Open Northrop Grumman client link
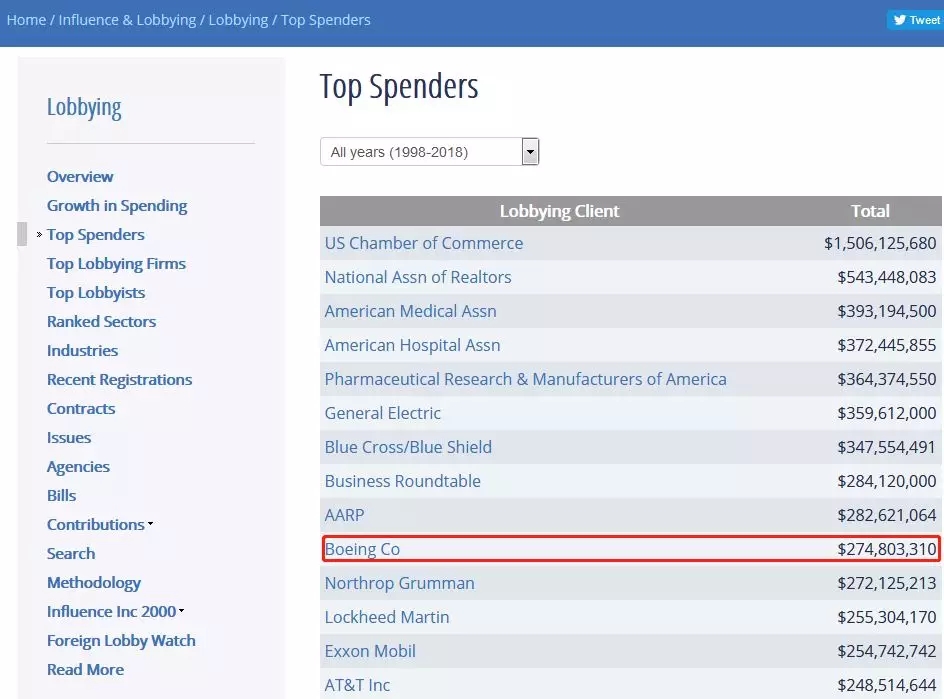The height and width of the screenshot is (699, 944). (400, 583)
